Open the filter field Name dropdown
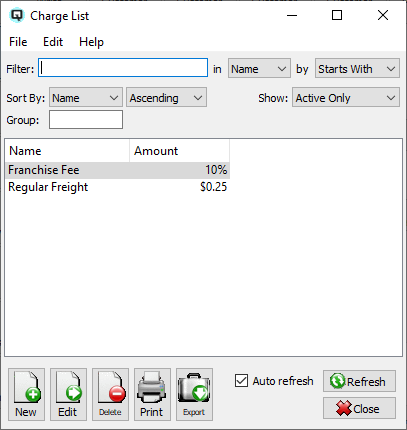Screen dimensions: 407x430 click(259, 69)
